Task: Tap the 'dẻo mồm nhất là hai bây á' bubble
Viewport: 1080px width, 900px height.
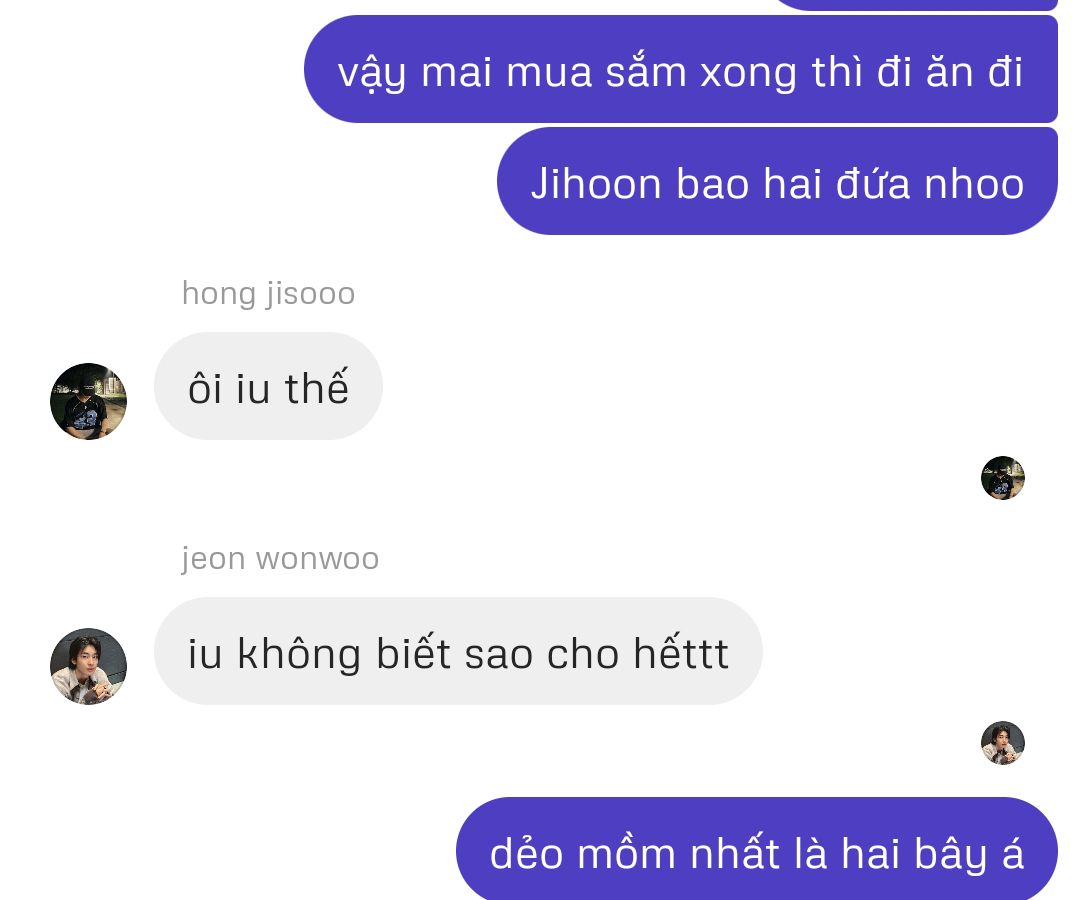Action: (x=756, y=850)
